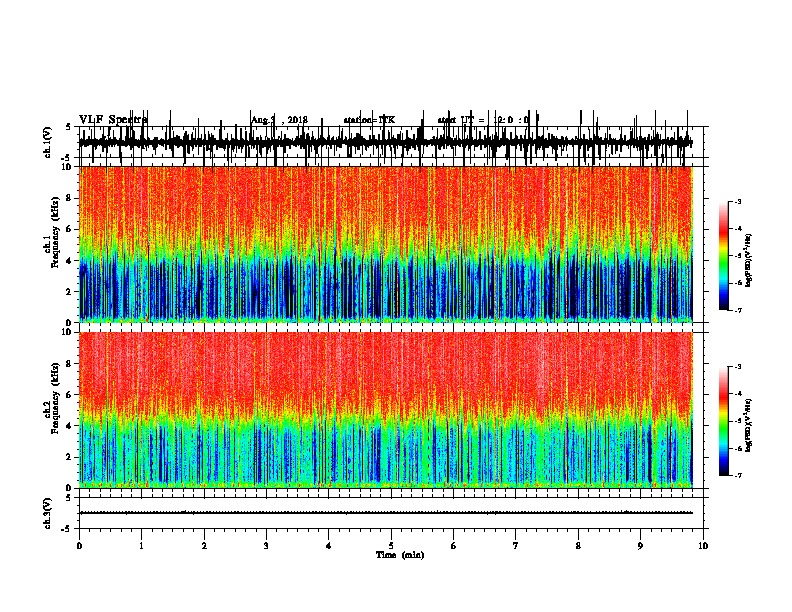
Task: Click the '2' kHz tick of ch.2 spectrogram
Action: click(x=69, y=457)
